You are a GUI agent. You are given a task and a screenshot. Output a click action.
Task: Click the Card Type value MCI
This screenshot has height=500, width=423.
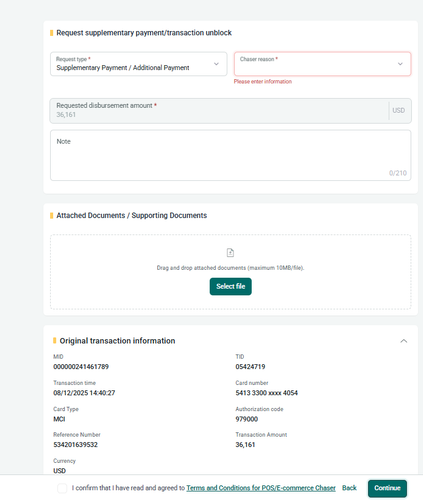tap(59, 419)
